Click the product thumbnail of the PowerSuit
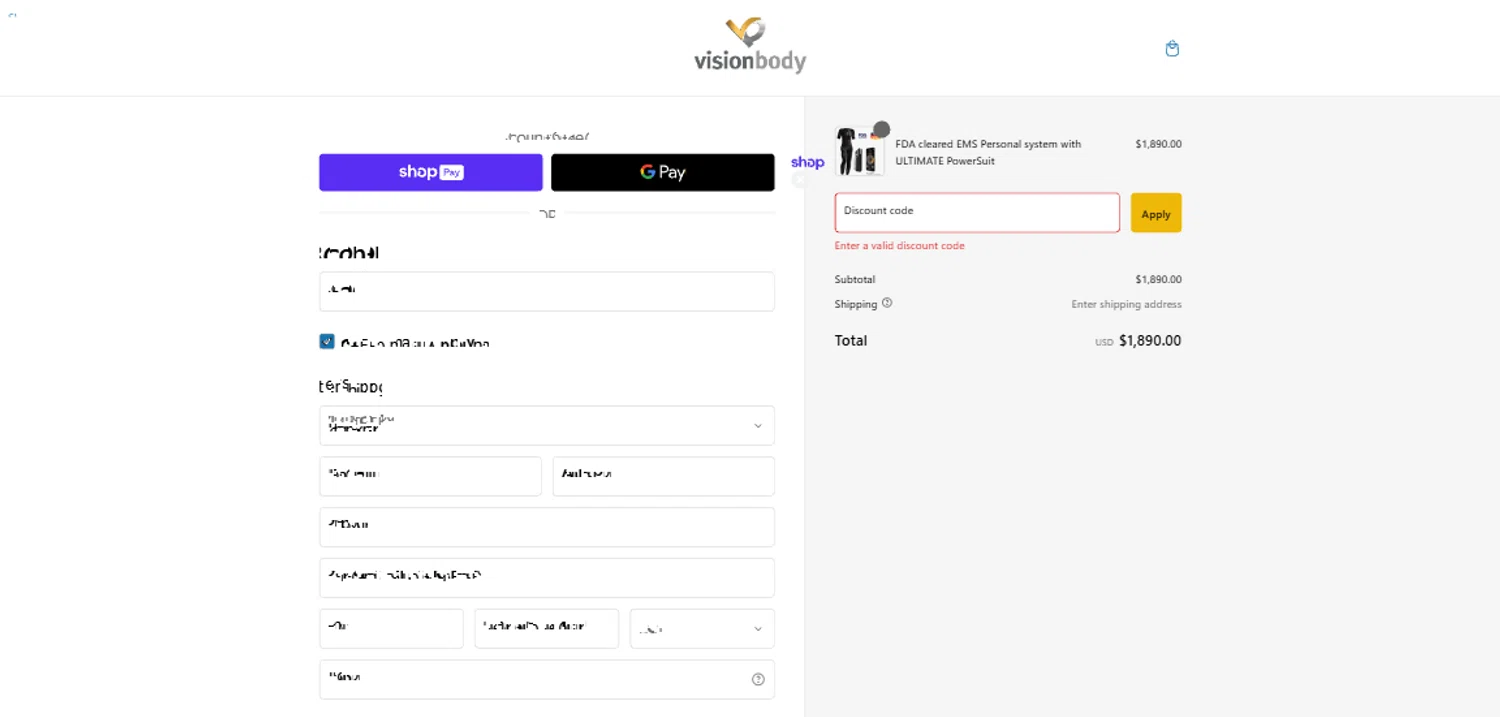Screen dimensions: 1500x717 [x=860, y=151]
